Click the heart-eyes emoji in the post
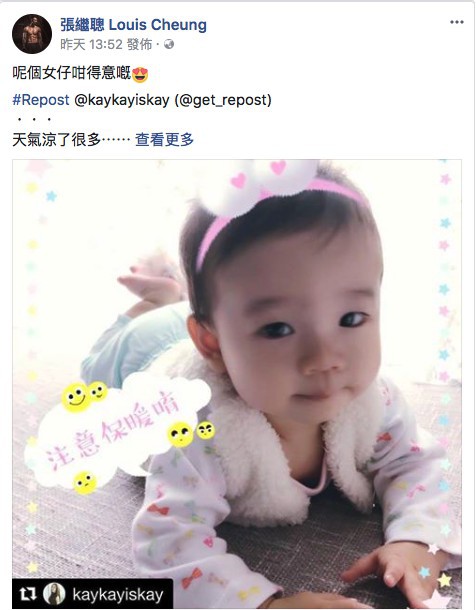 (x=140, y=74)
